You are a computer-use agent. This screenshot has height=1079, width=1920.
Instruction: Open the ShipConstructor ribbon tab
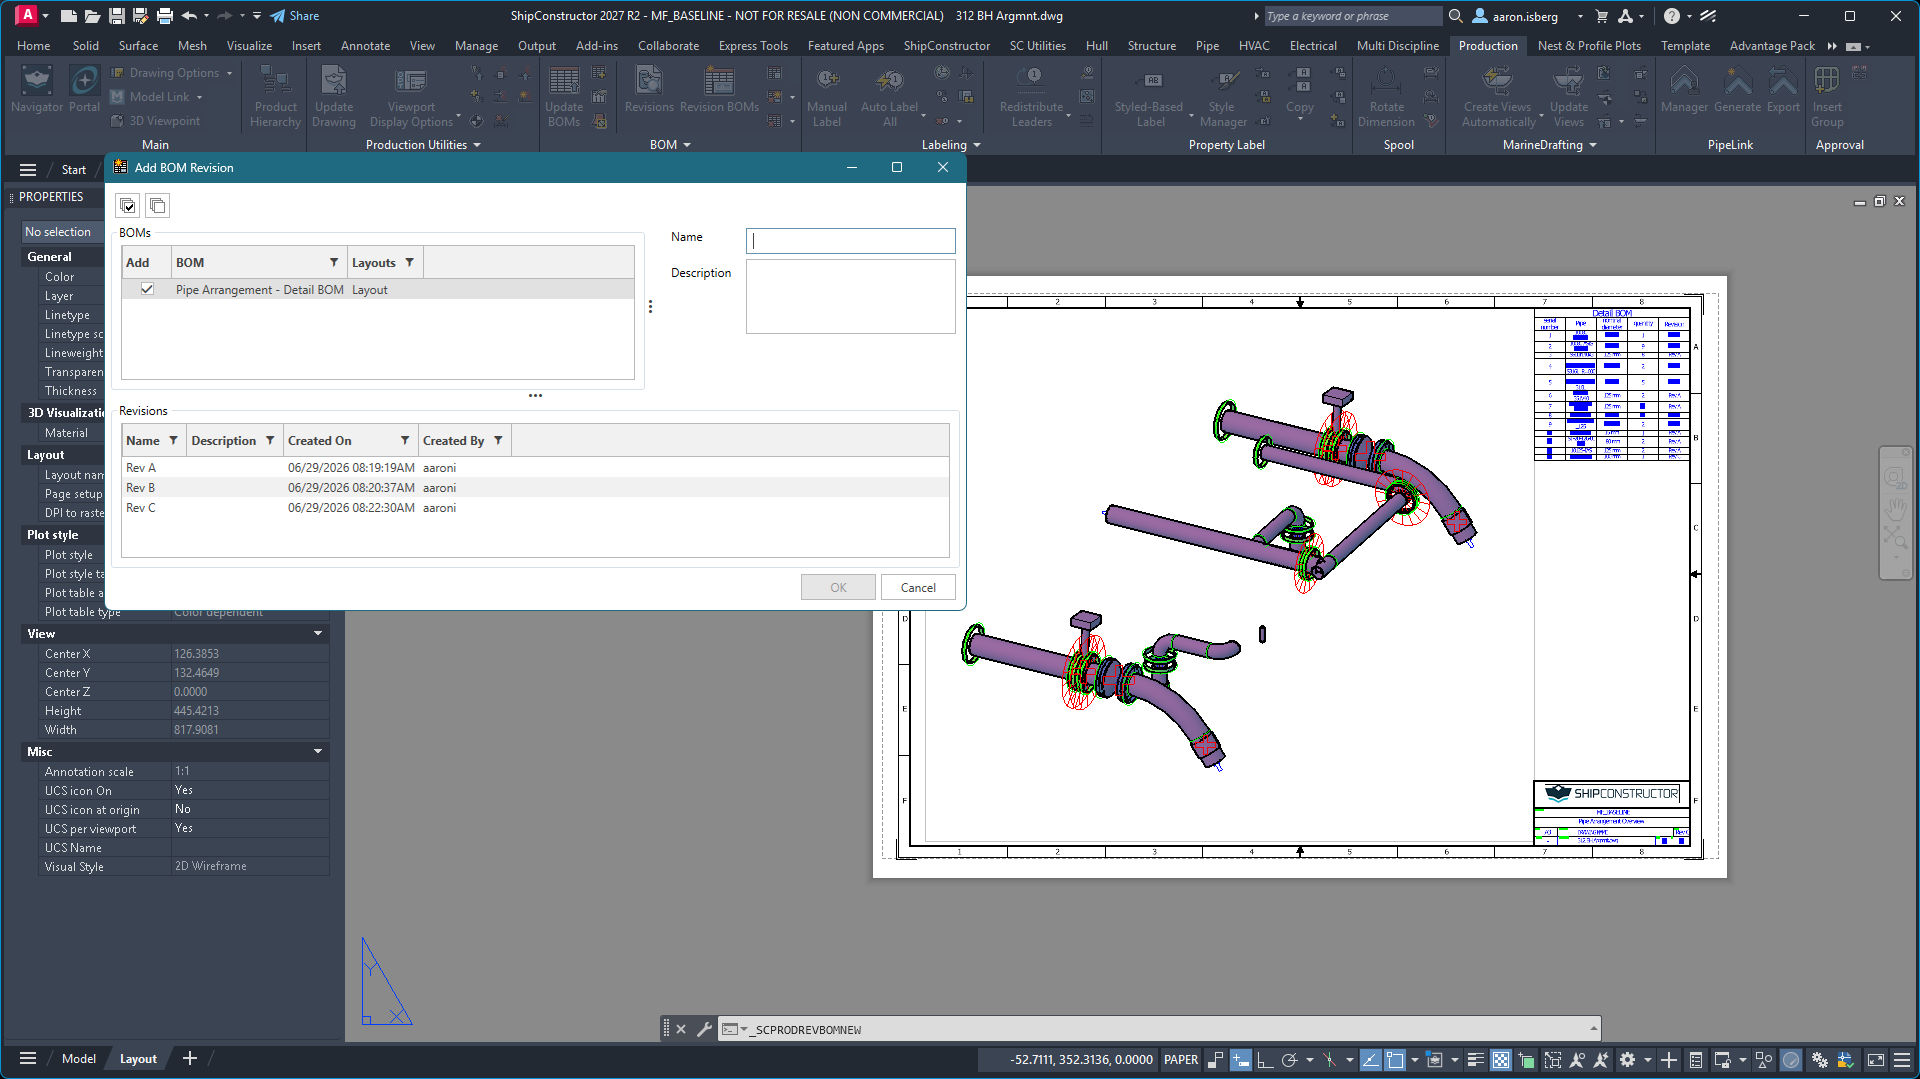pos(946,46)
